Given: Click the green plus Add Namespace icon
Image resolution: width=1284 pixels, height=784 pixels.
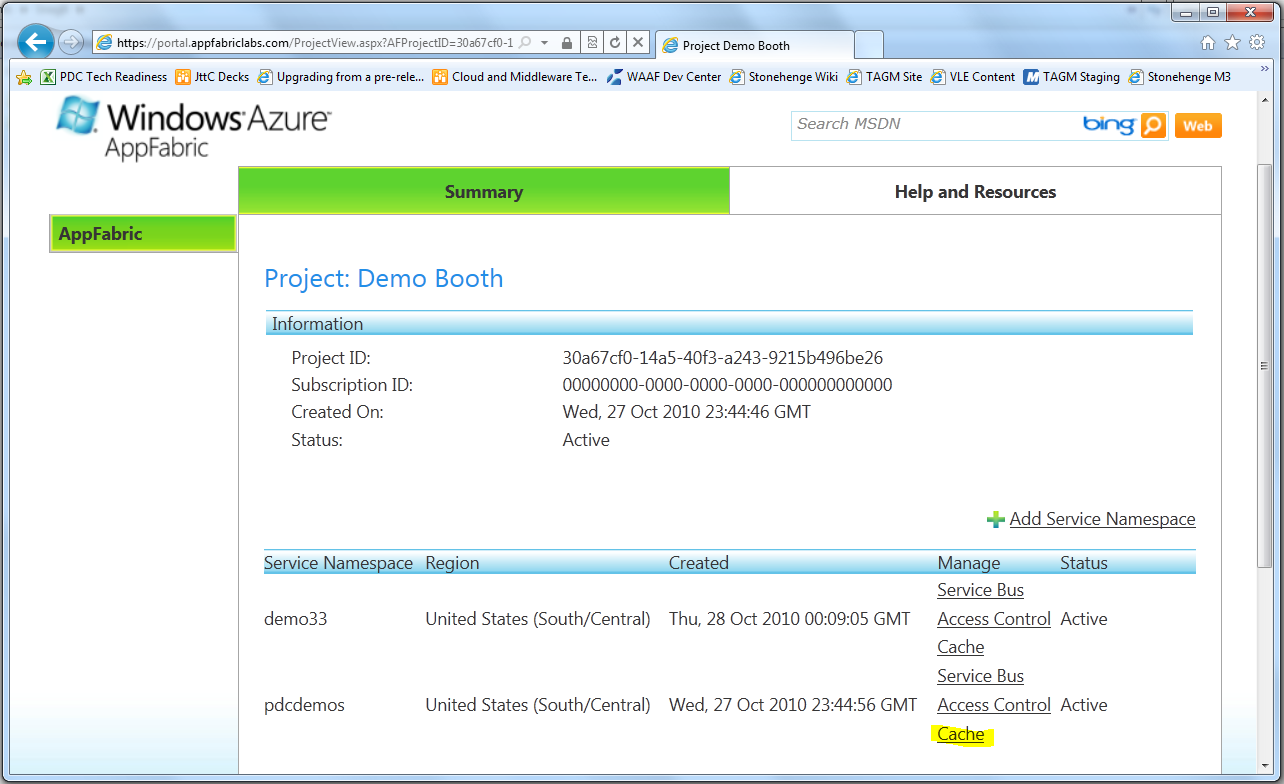Looking at the screenshot, I should click(995, 520).
